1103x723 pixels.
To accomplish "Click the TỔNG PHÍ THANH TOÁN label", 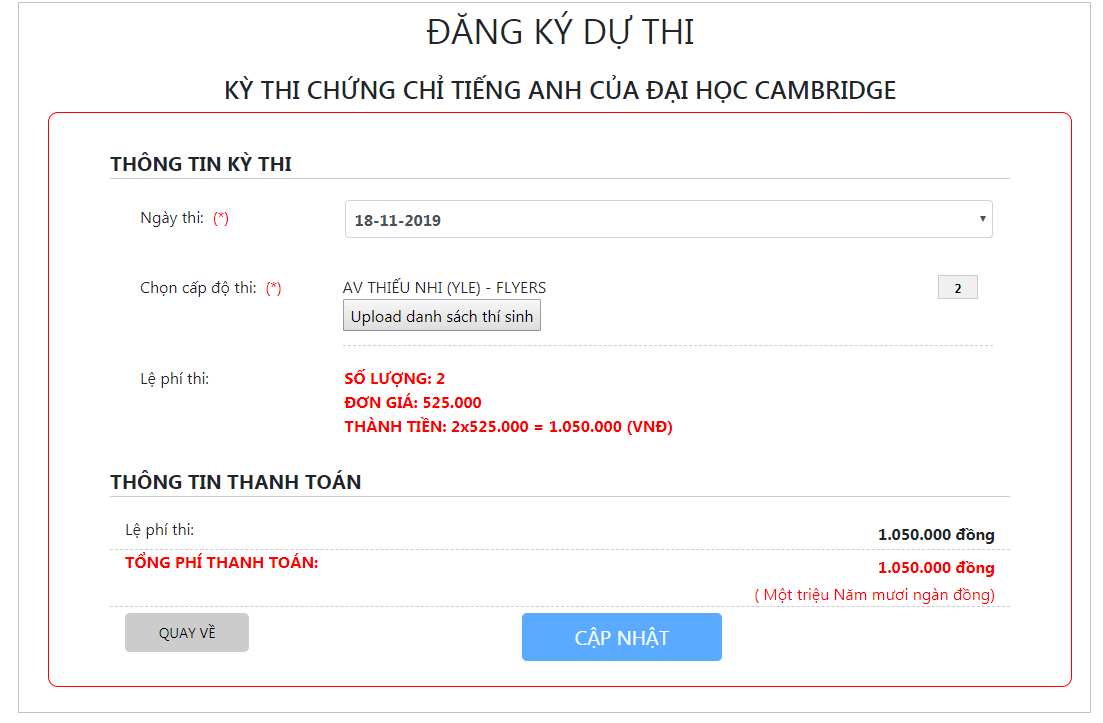I will point(222,563).
